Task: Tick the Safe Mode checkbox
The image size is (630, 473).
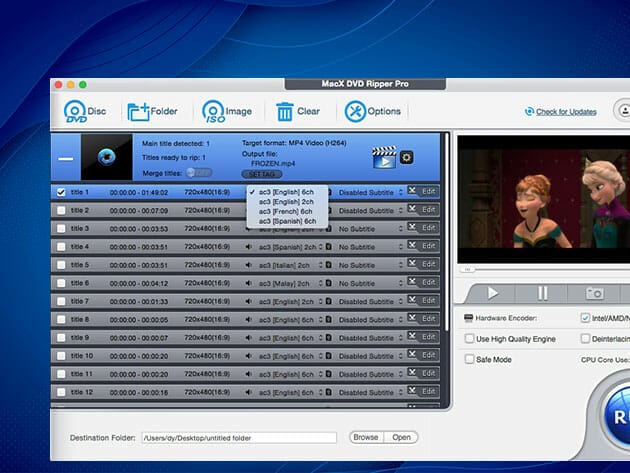Action: point(468,359)
